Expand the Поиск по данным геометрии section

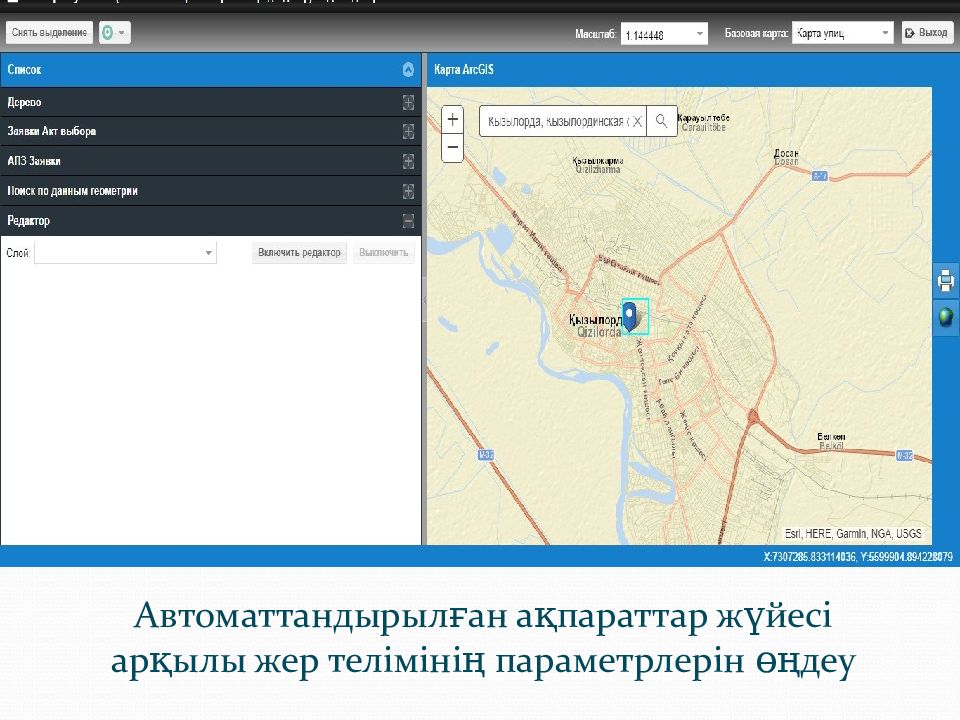(x=408, y=191)
